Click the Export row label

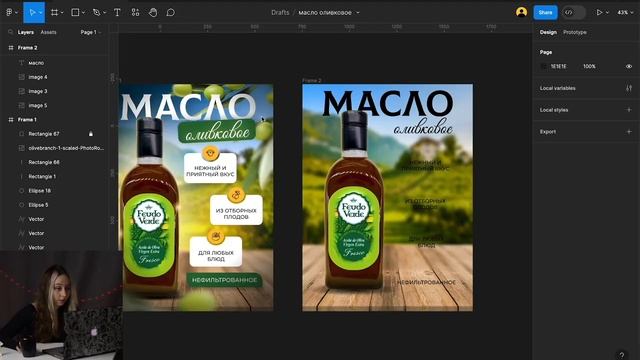pos(548,131)
